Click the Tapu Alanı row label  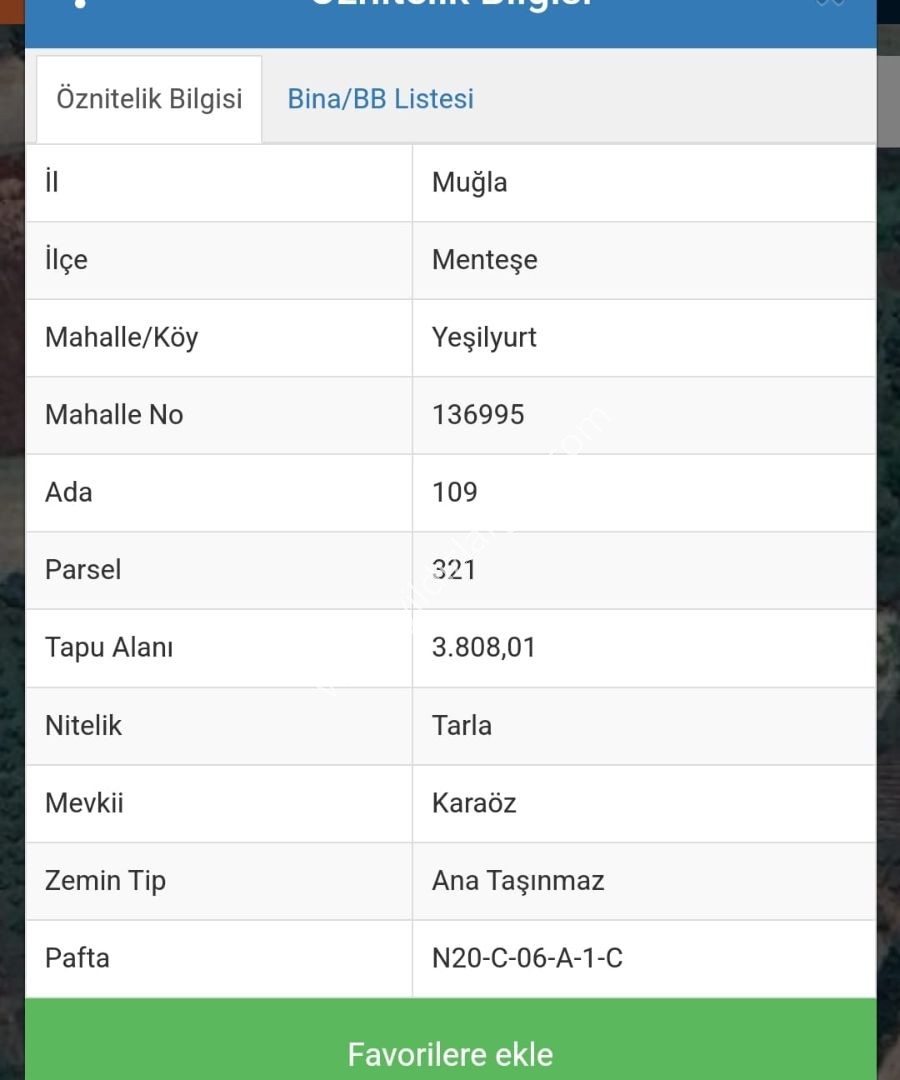click(x=109, y=648)
